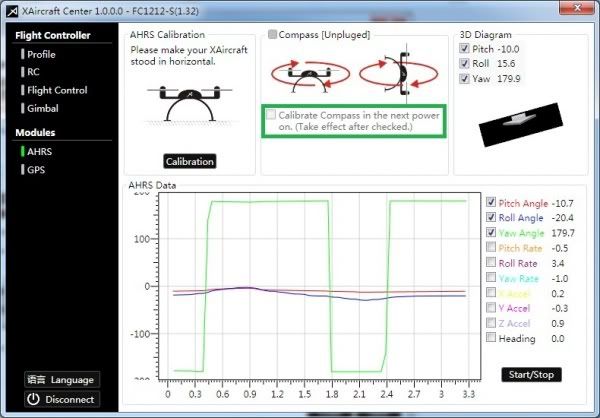Click the Yaw Angle value 179.7
Image resolution: width=600 pixels, height=418 pixels.
pos(563,233)
